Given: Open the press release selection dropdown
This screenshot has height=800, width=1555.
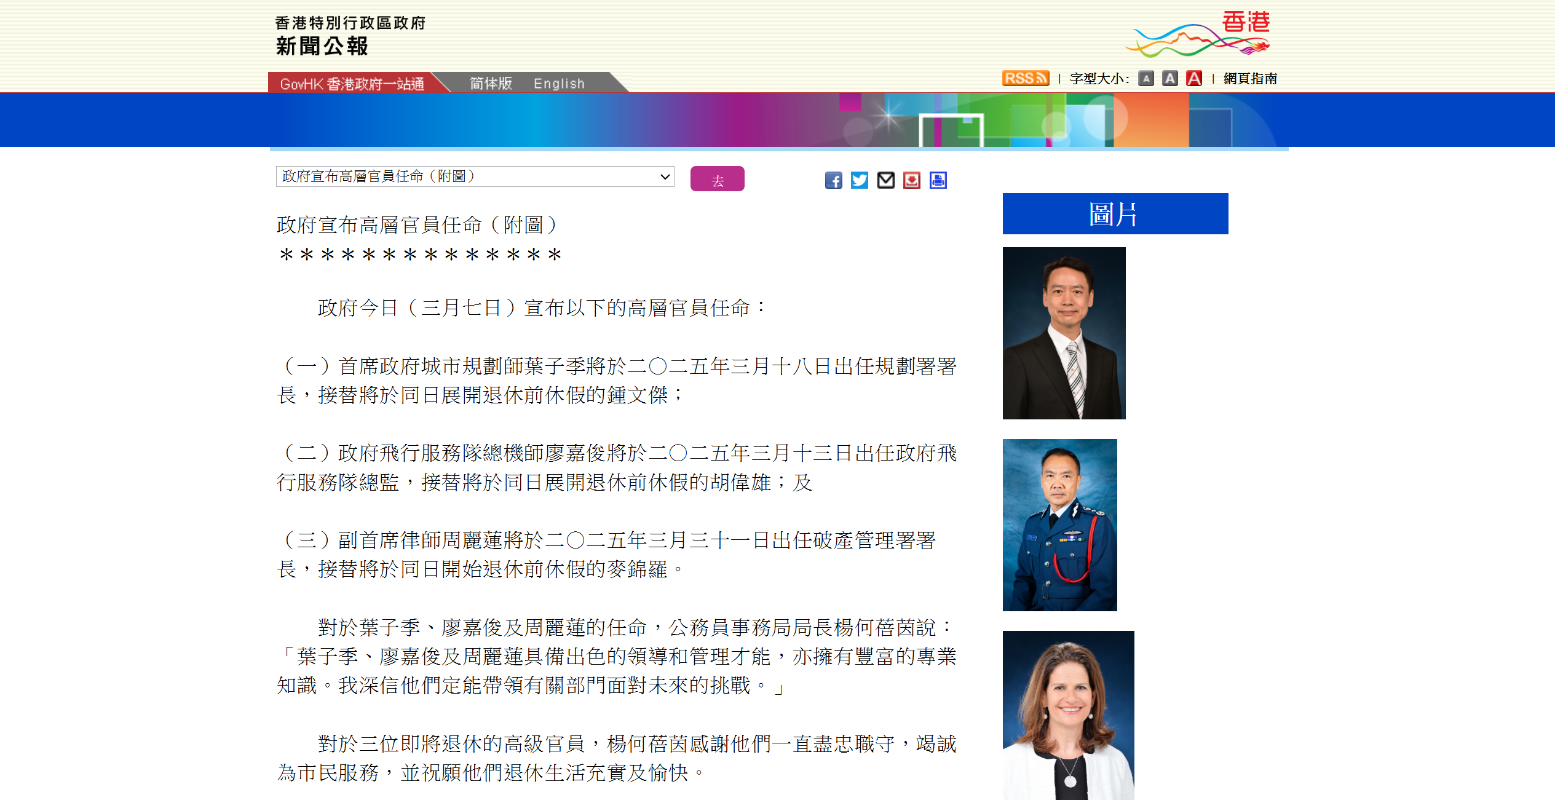Looking at the screenshot, I should (x=475, y=177).
